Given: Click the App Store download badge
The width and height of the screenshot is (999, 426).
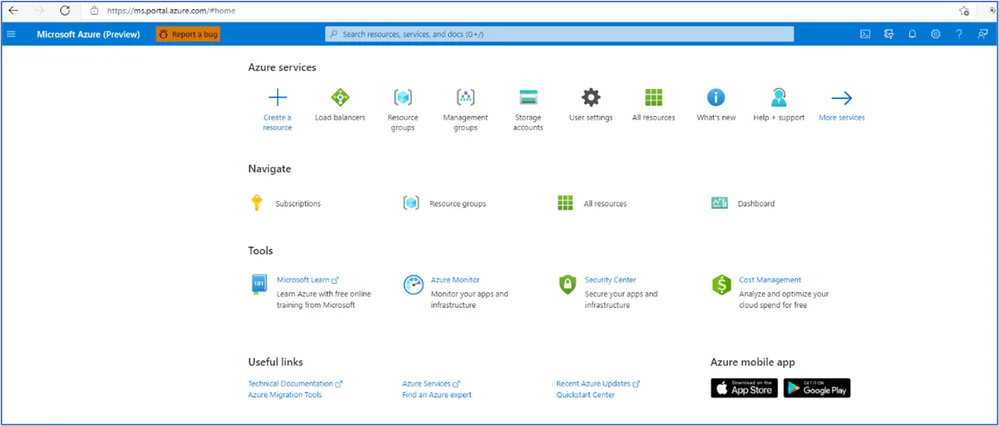Looking at the screenshot, I should [x=743, y=388].
